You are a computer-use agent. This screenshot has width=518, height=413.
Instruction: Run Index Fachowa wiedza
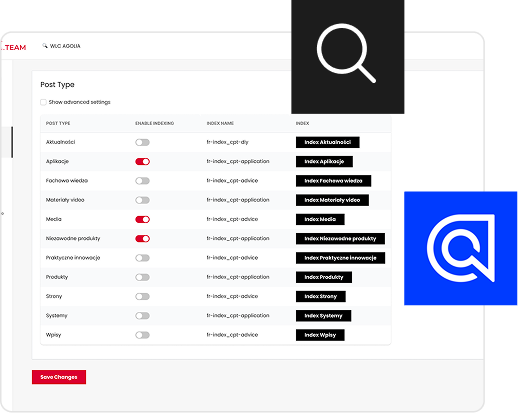click(x=333, y=181)
